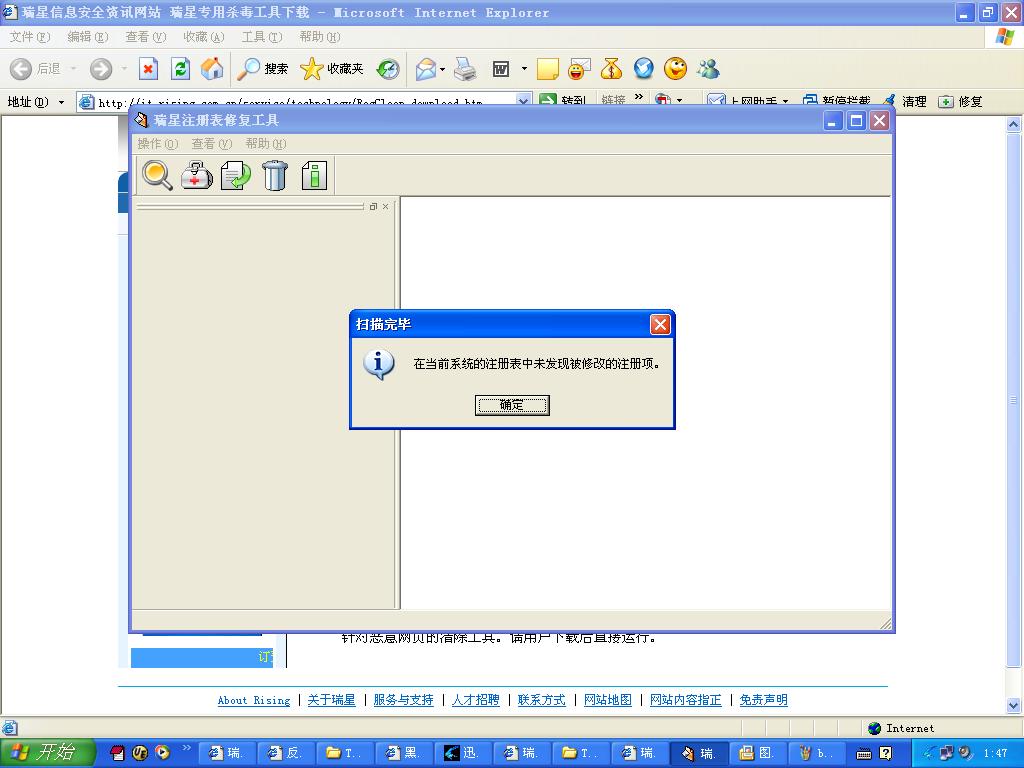Click the smiley with envelope icon
This screenshot has height=768, width=1024.
point(579,69)
